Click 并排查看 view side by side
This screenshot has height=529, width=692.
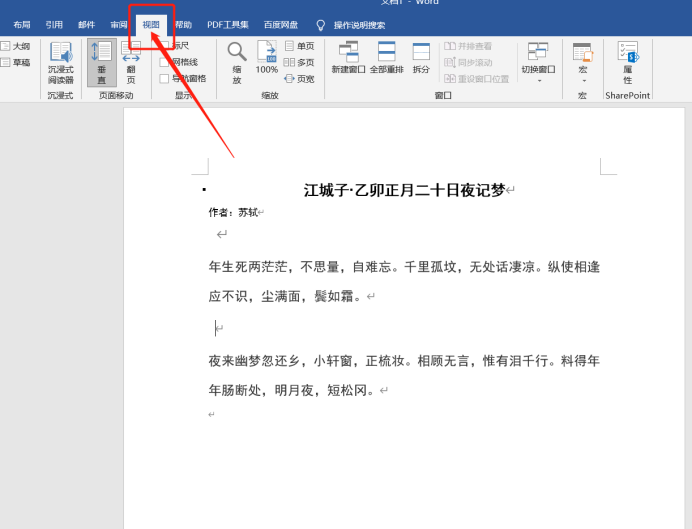[468, 46]
